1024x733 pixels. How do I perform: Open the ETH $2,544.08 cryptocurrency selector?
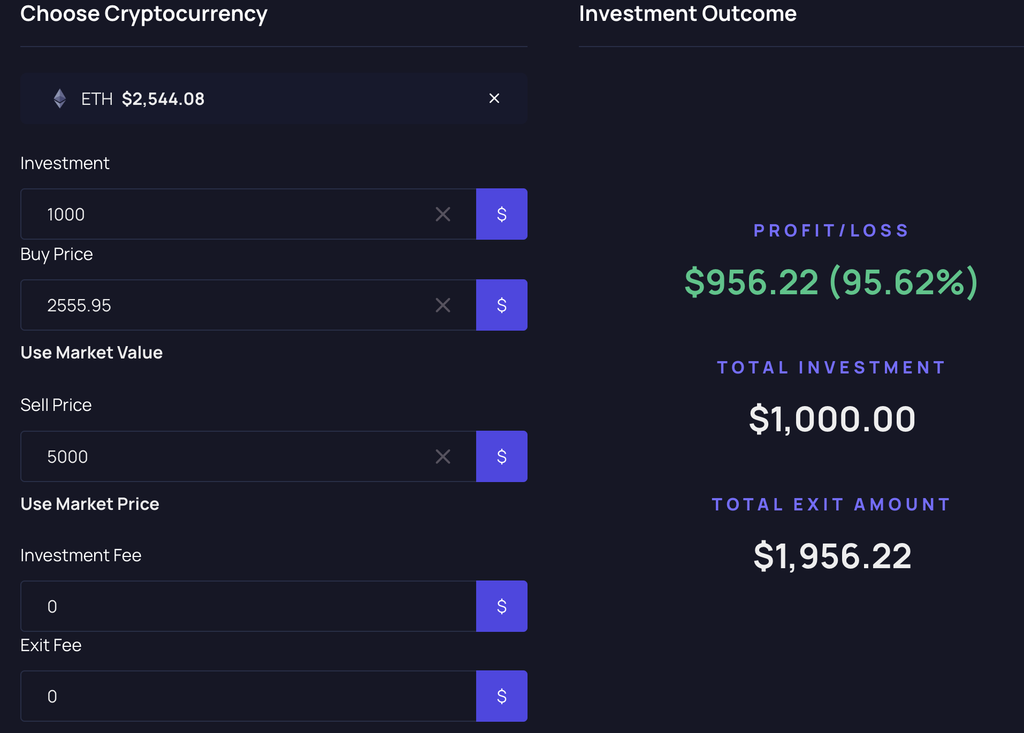tap(274, 99)
